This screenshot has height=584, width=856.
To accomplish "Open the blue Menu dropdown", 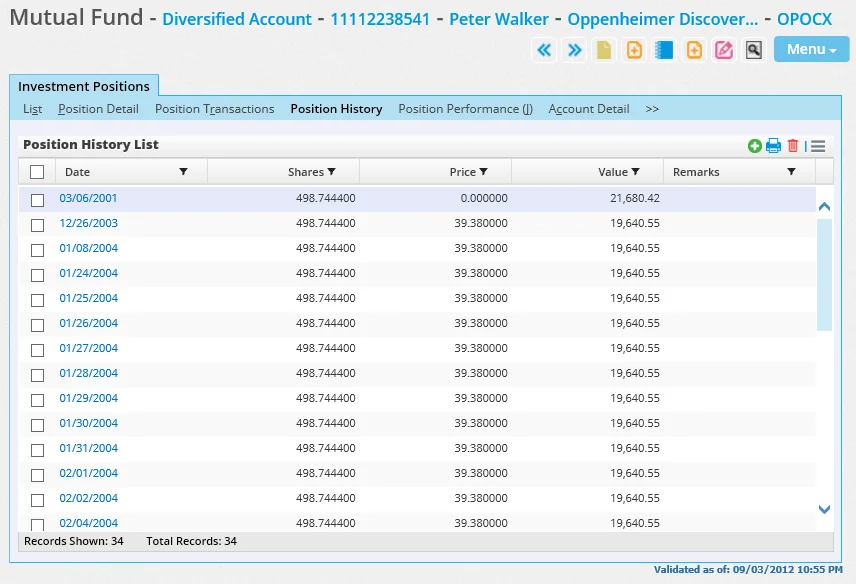I will tap(811, 50).
